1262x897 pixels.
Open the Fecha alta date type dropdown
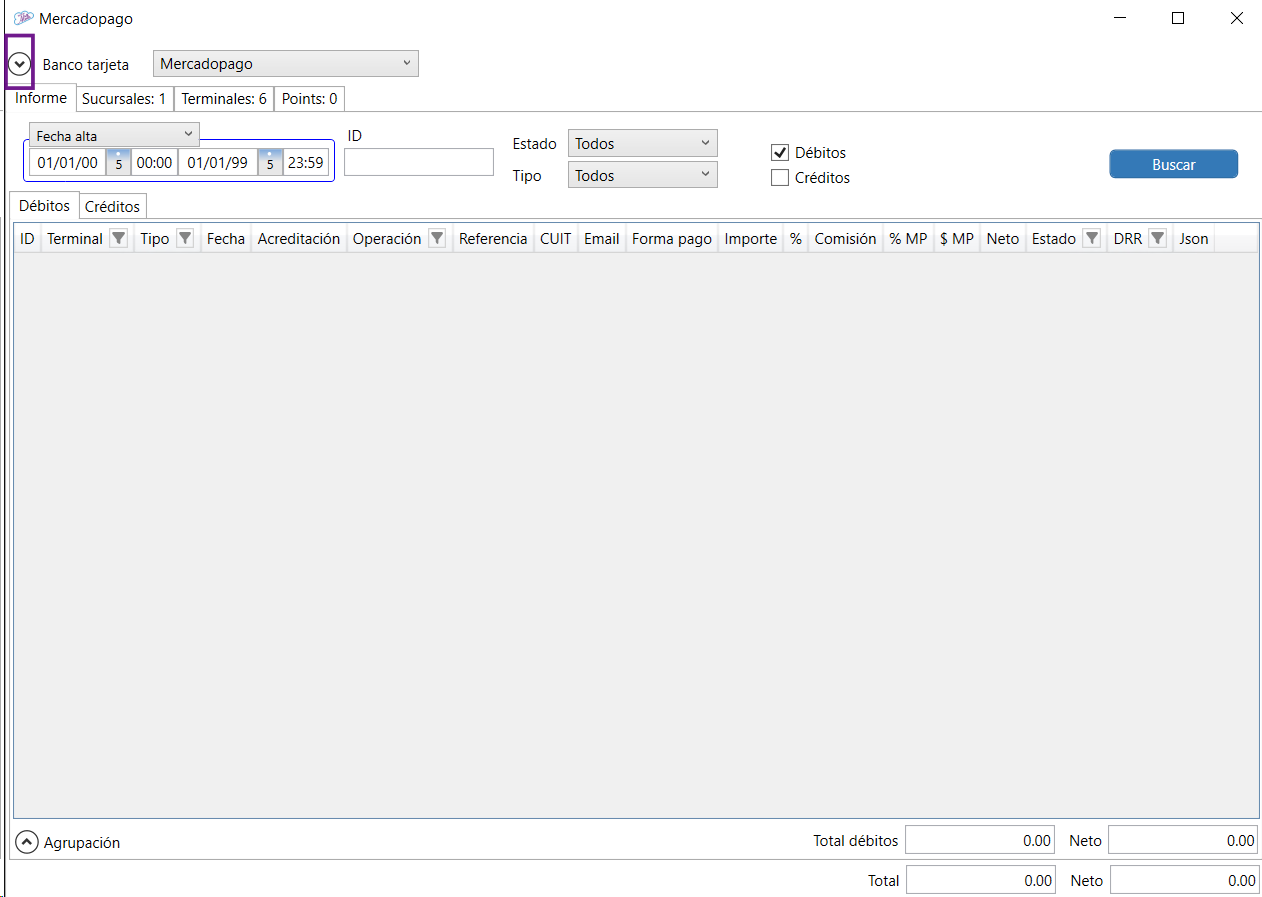coord(114,135)
